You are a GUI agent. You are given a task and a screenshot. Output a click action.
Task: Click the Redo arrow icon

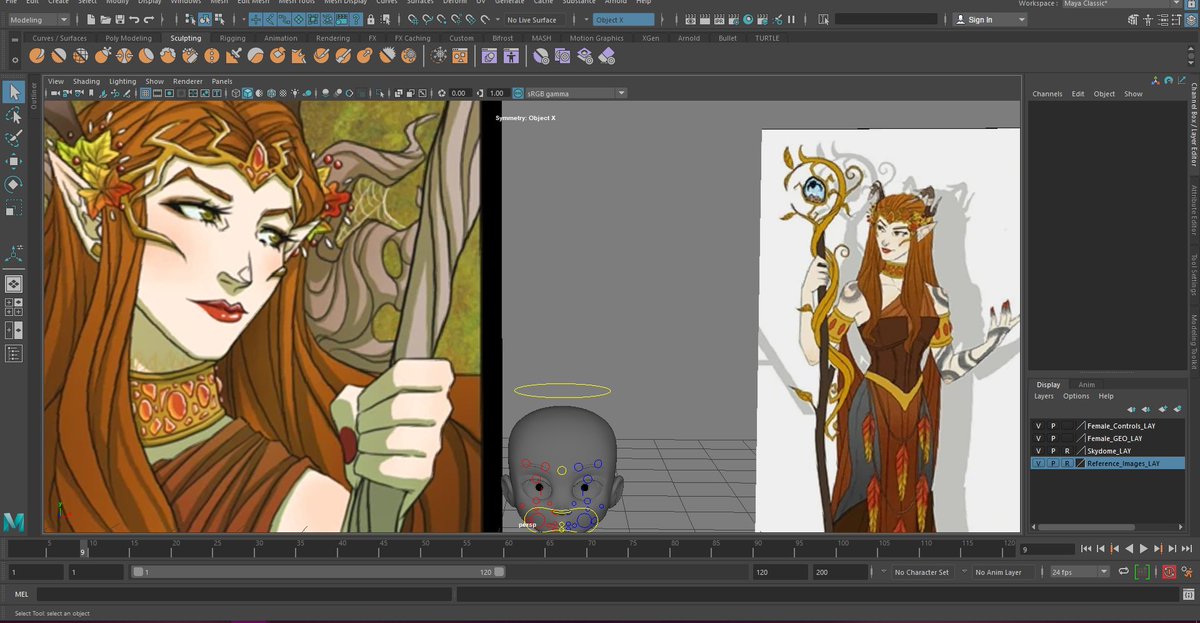pyautogui.click(x=149, y=20)
